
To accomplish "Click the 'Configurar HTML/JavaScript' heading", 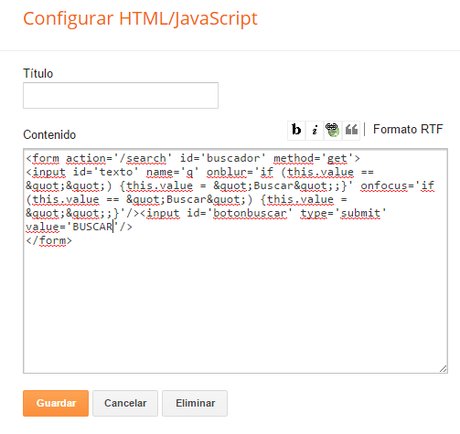I will coord(140,19).
